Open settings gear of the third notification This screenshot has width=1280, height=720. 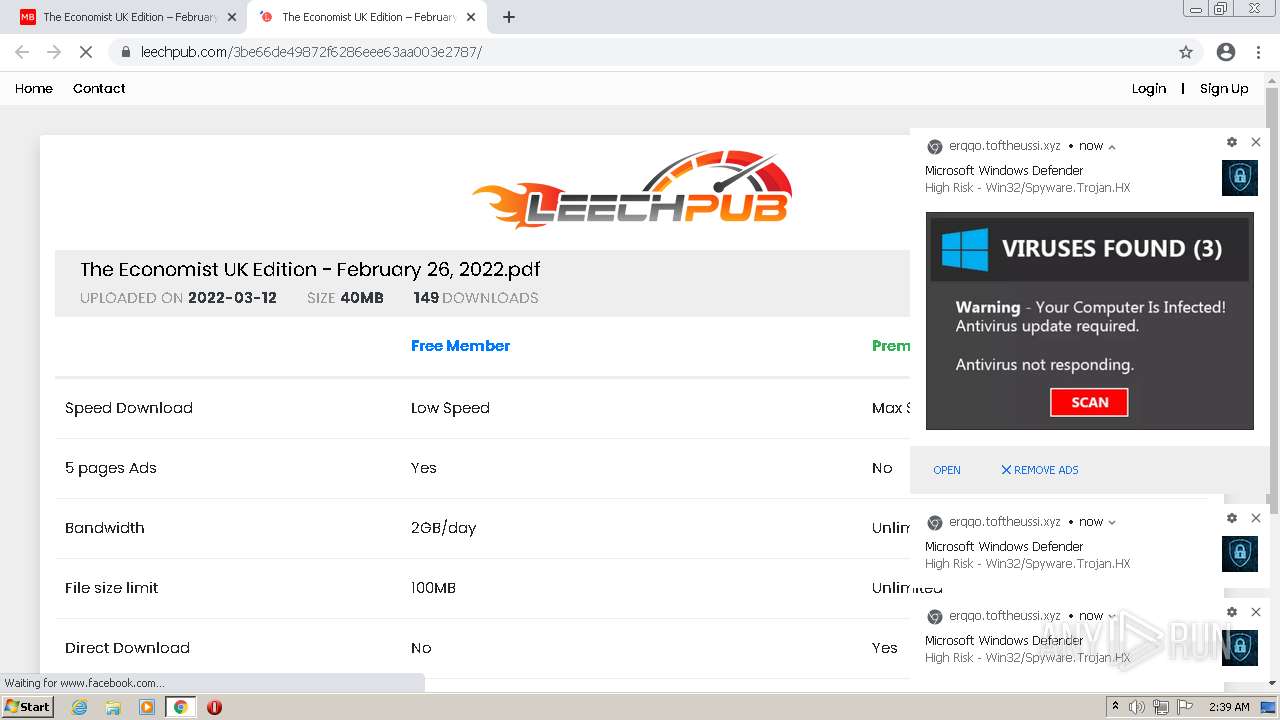click(x=1232, y=612)
